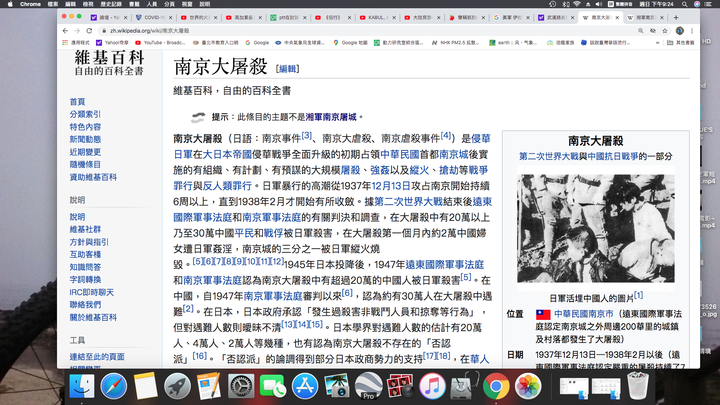Open Photo Booth in the Dock
This screenshot has width=720, height=405.
point(400,386)
